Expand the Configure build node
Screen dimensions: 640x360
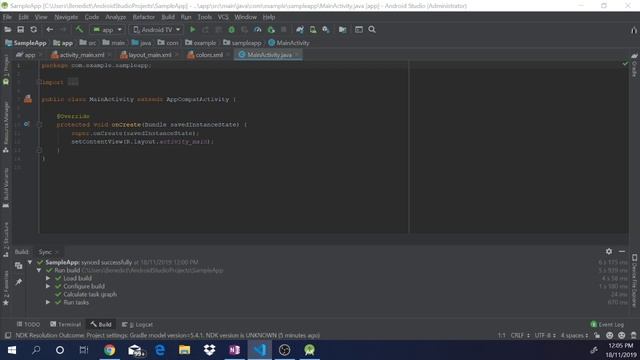[x=48, y=286]
